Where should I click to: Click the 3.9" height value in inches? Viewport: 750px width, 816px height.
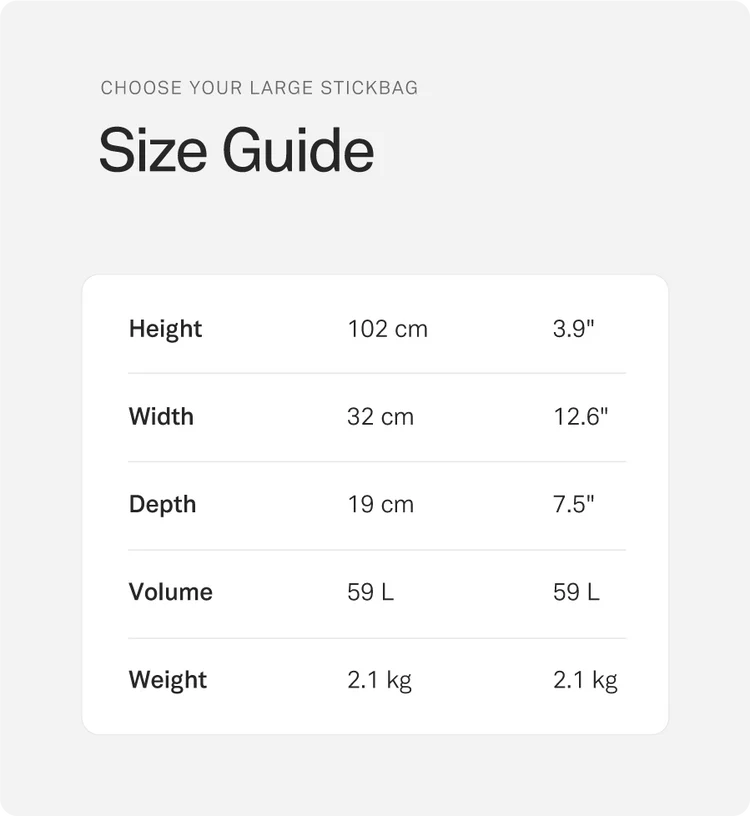coord(574,329)
